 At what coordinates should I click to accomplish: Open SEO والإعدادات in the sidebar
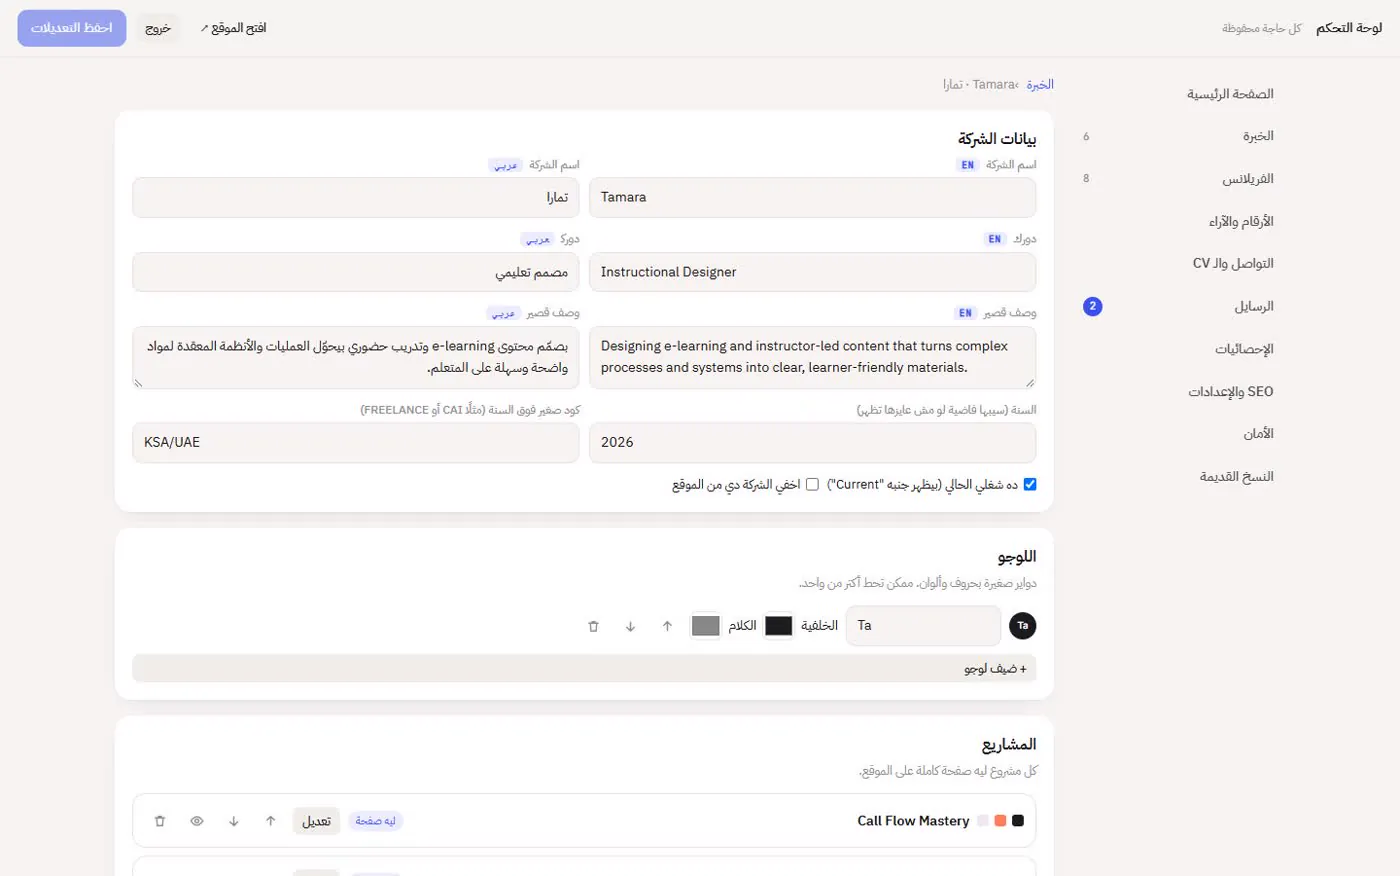(x=1231, y=391)
